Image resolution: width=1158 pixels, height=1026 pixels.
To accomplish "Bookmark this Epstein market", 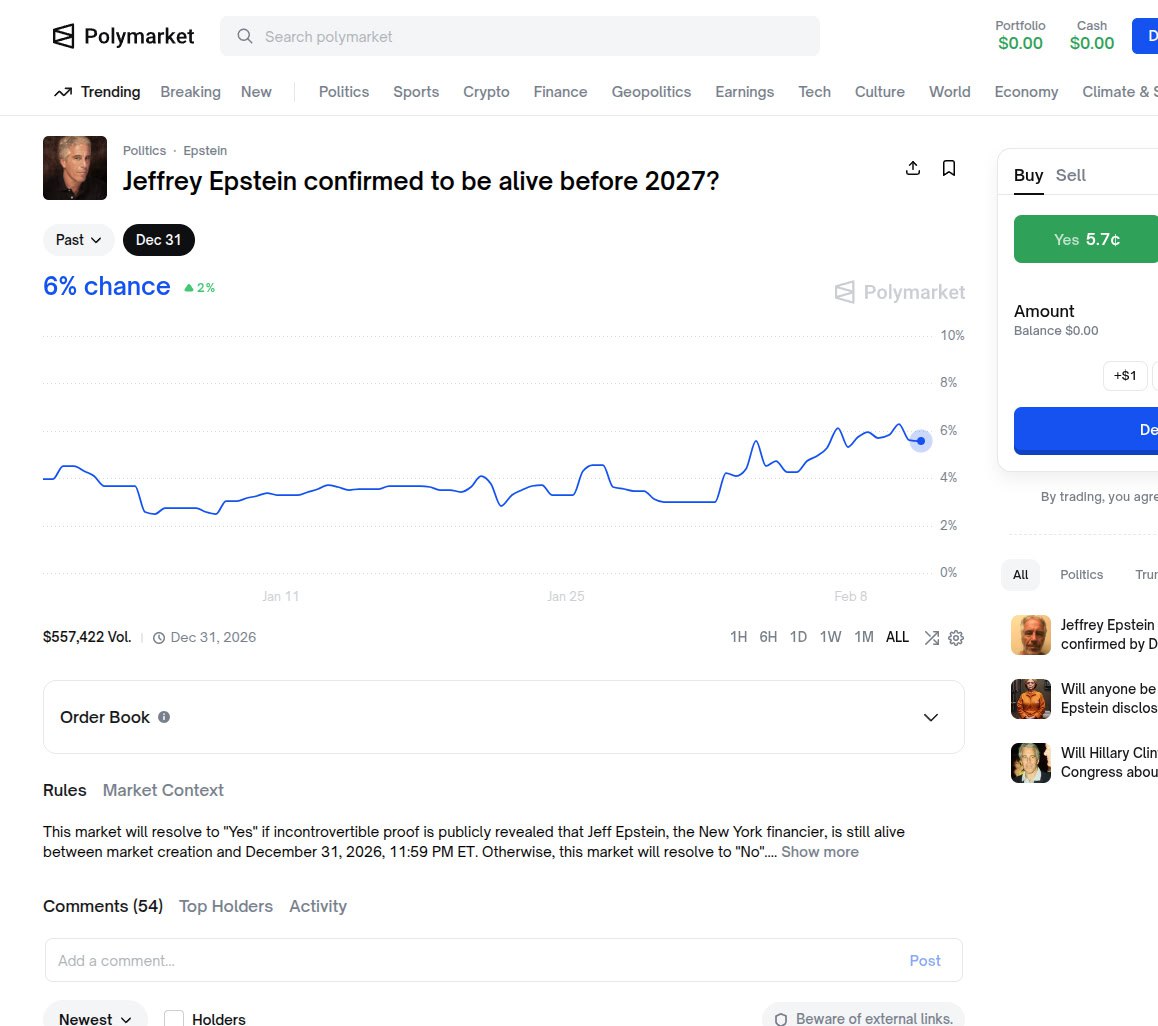I will 949,168.
